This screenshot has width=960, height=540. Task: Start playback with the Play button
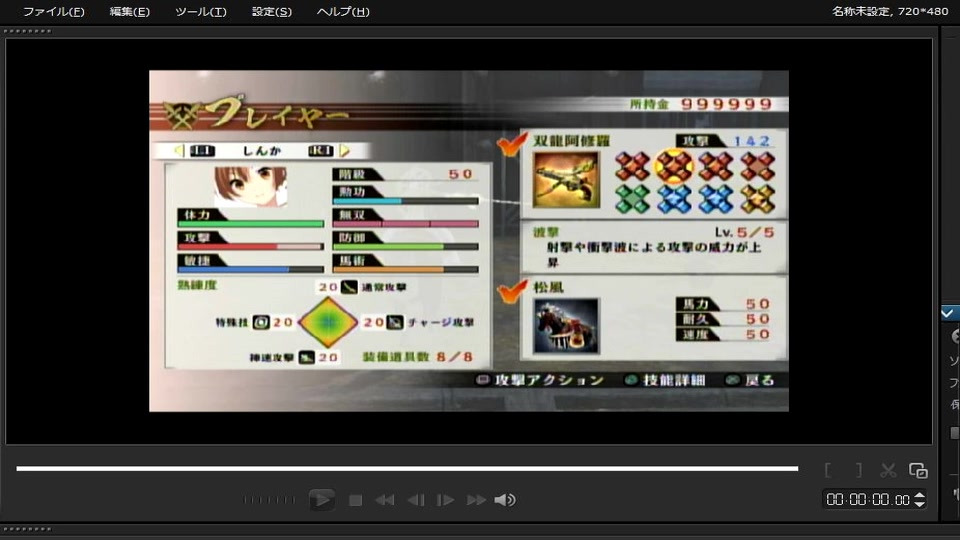coord(321,500)
